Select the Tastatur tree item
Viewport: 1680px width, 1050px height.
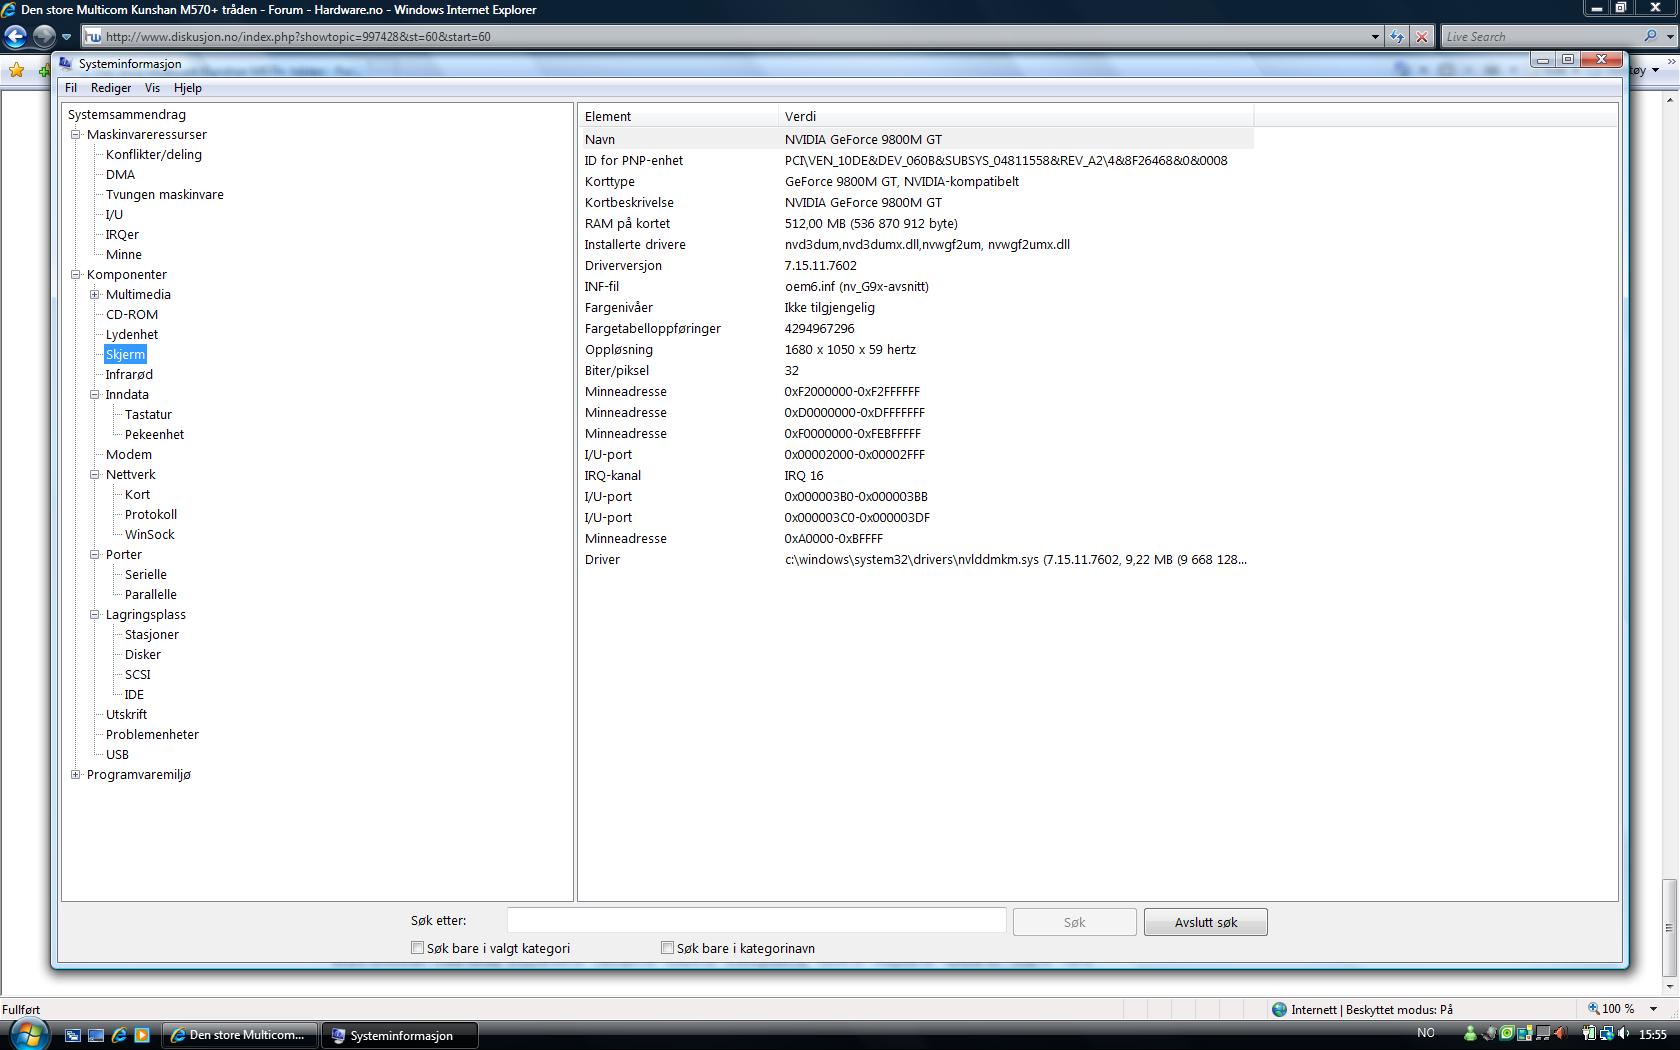pos(148,415)
